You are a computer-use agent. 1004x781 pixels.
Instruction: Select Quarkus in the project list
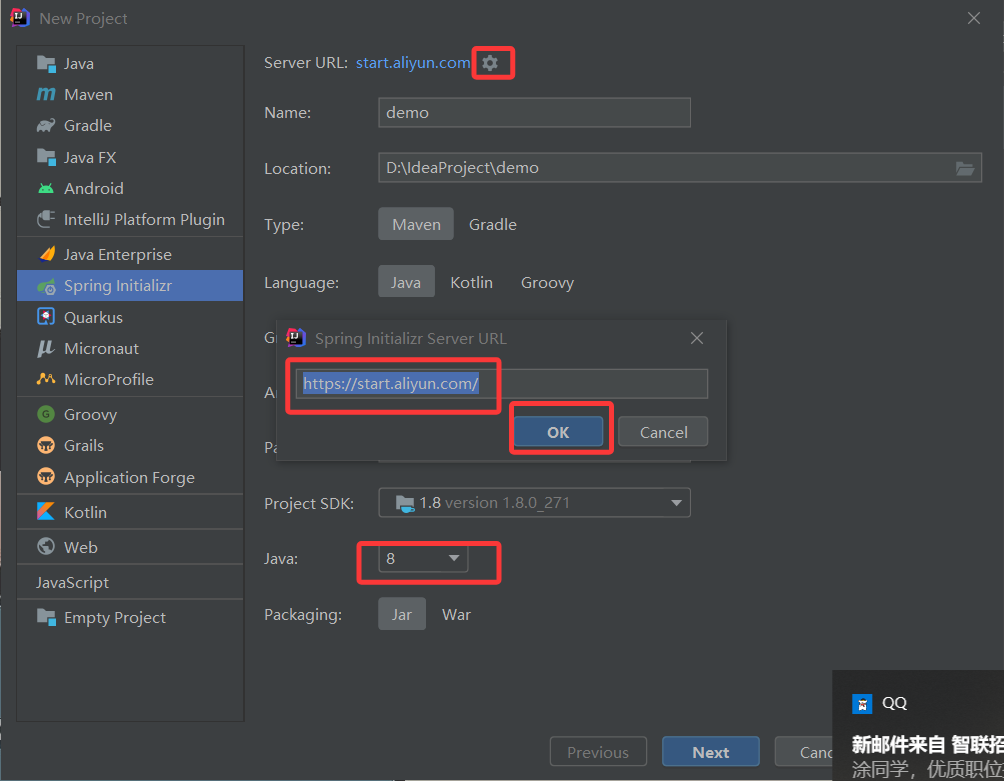[130, 317]
